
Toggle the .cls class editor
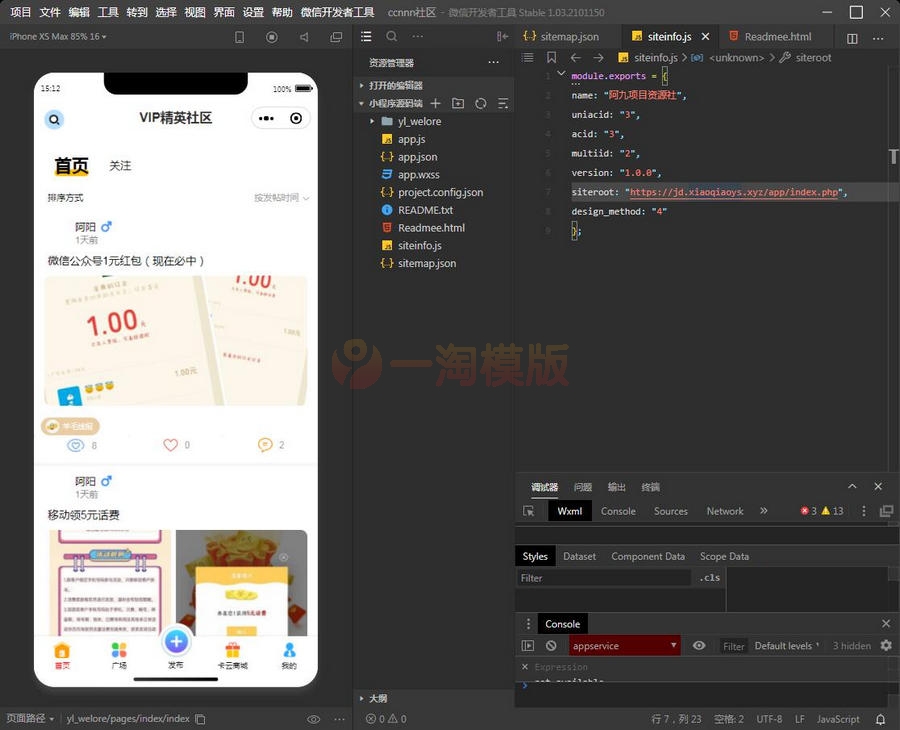709,578
